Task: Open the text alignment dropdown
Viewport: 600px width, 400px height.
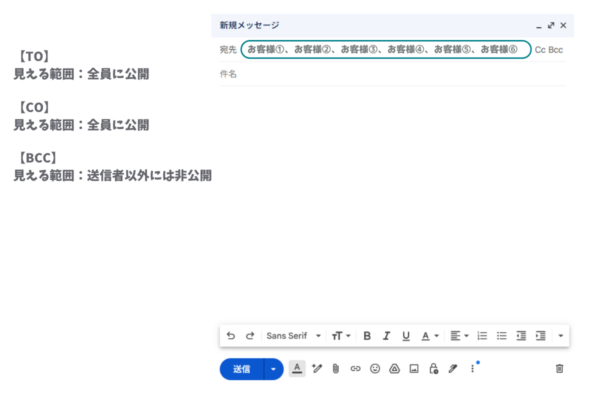Action: 459,336
